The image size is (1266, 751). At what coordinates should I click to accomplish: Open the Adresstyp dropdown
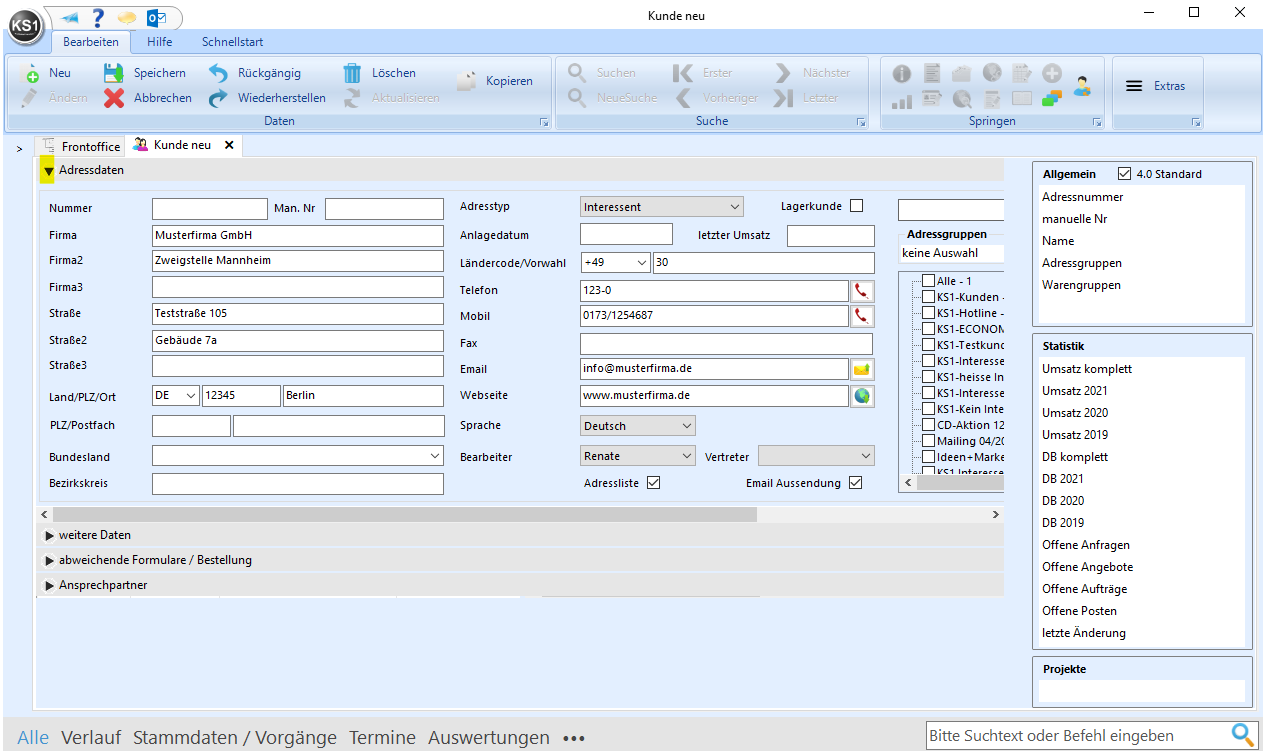661,207
